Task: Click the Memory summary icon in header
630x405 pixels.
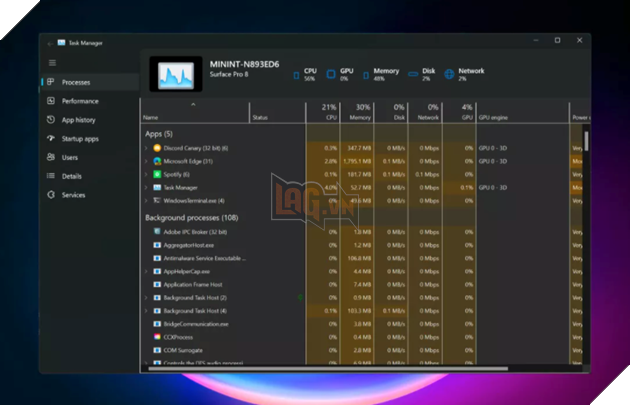Action: click(x=366, y=76)
